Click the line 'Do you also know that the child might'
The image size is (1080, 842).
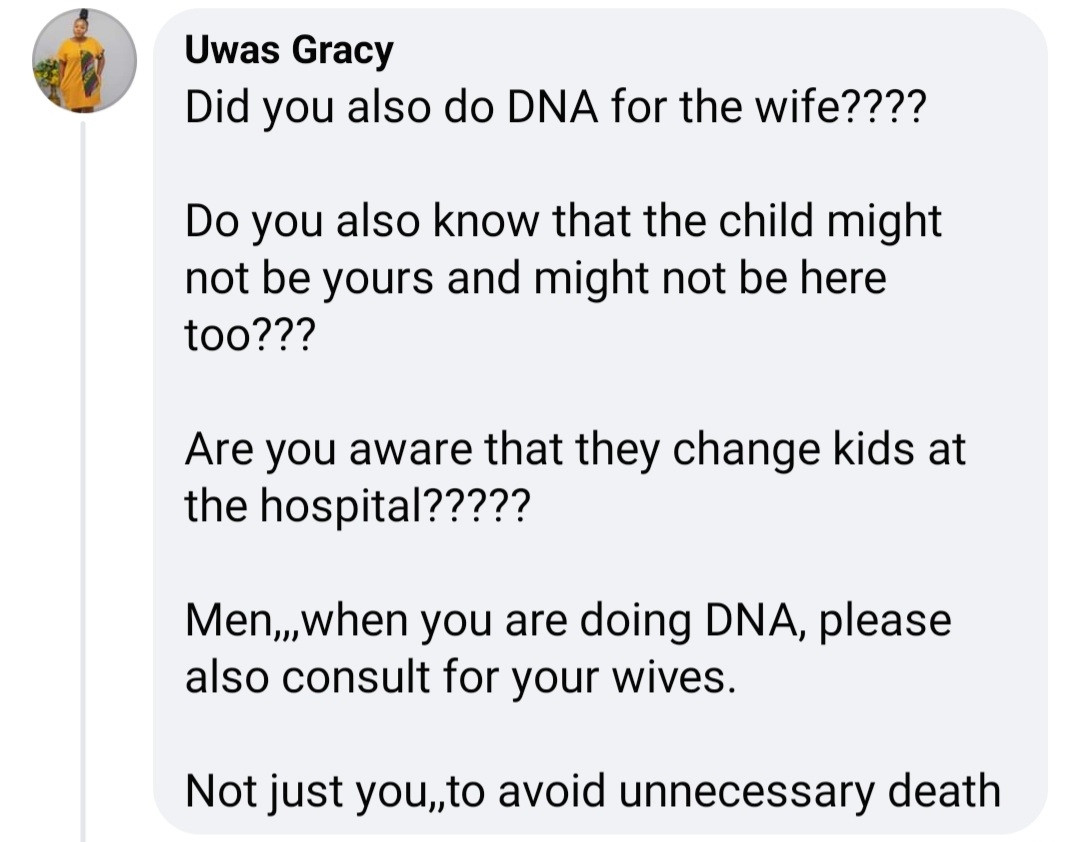tap(563, 222)
